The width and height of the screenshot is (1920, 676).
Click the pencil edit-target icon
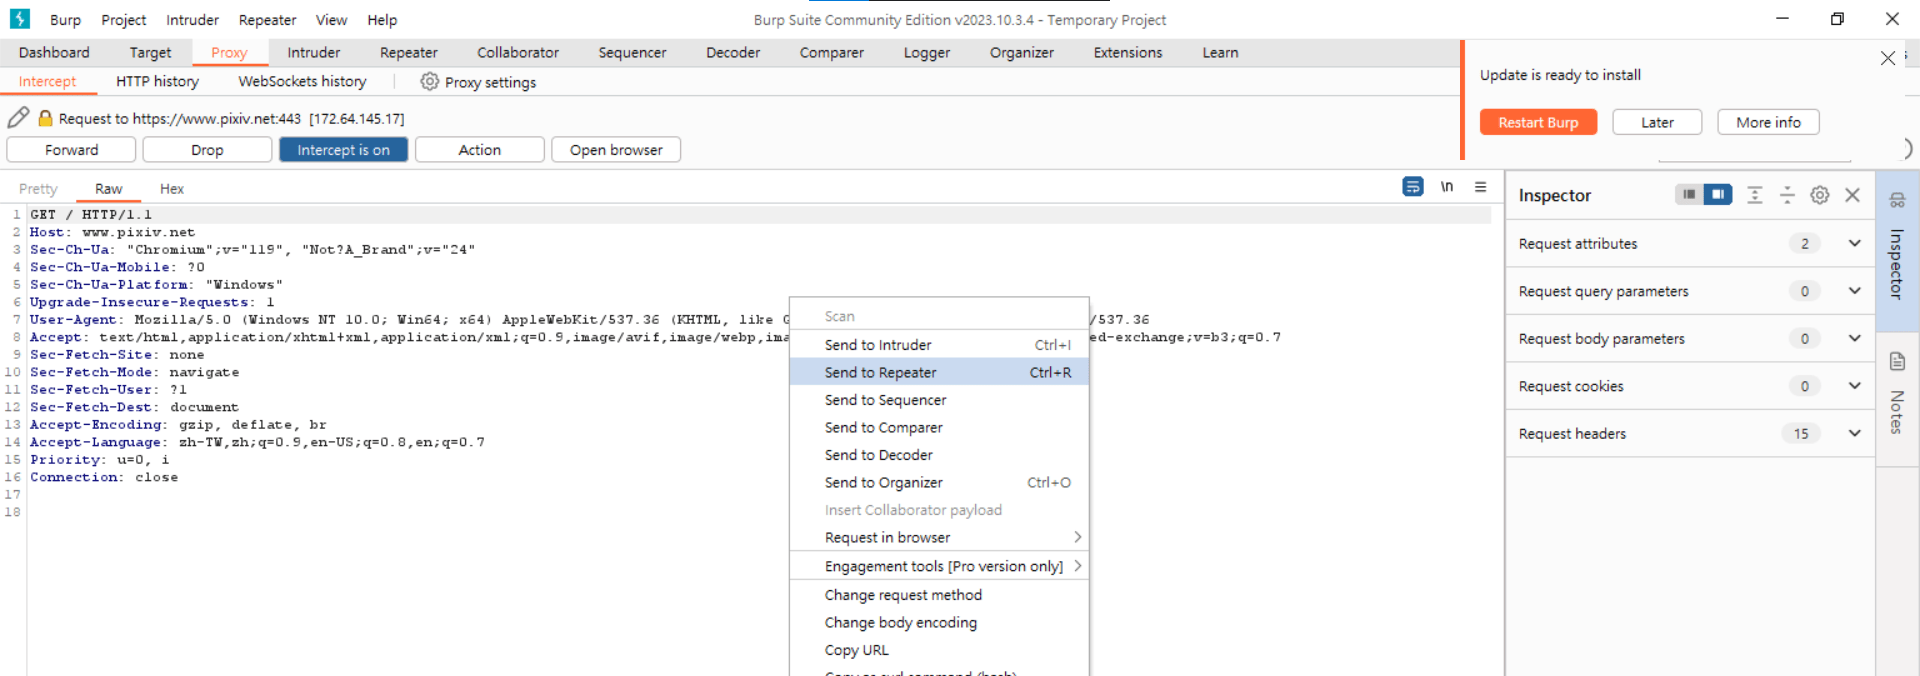click(x=18, y=118)
